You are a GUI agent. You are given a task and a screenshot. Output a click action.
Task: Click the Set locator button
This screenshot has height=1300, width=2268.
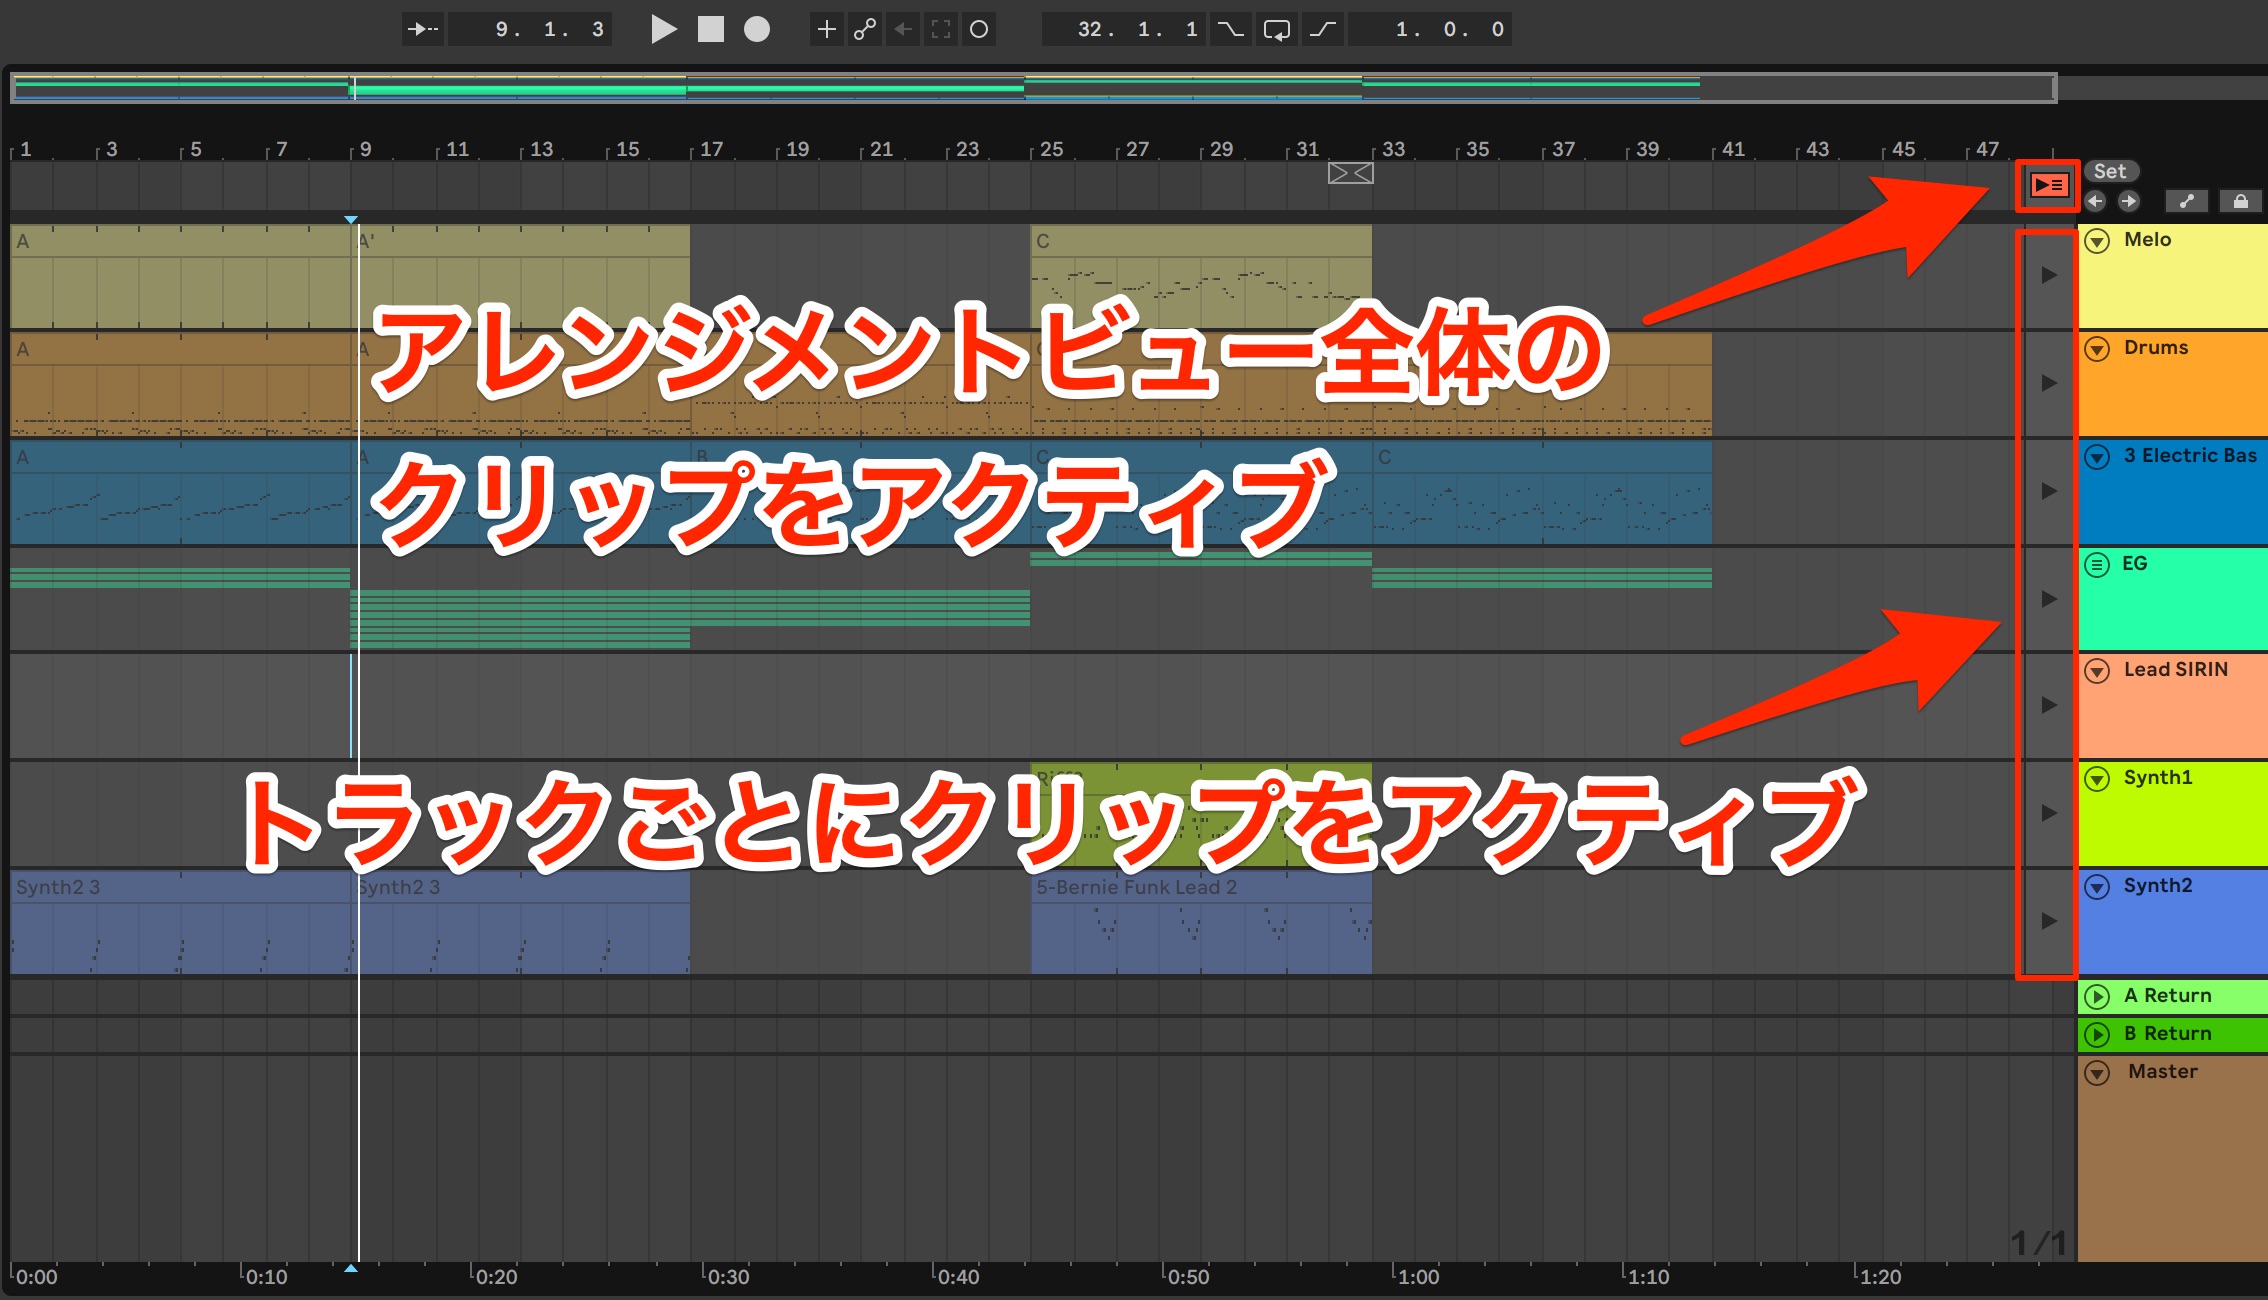coord(2111,171)
